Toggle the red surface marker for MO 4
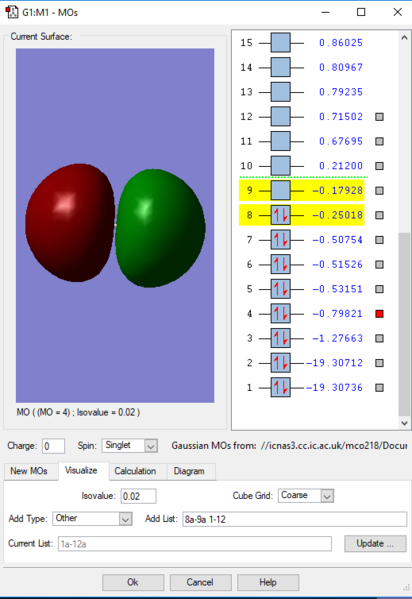 (x=379, y=314)
